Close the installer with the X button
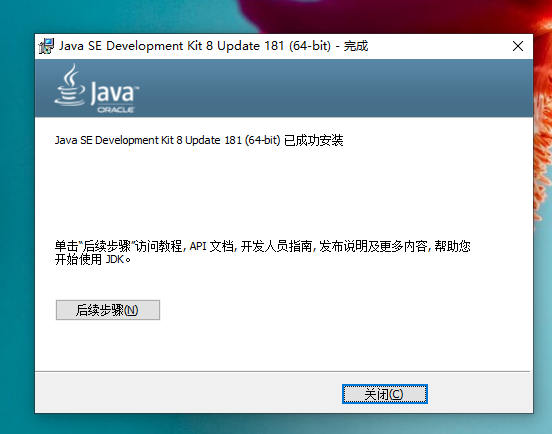Image resolution: width=552 pixels, height=434 pixels. point(518,46)
